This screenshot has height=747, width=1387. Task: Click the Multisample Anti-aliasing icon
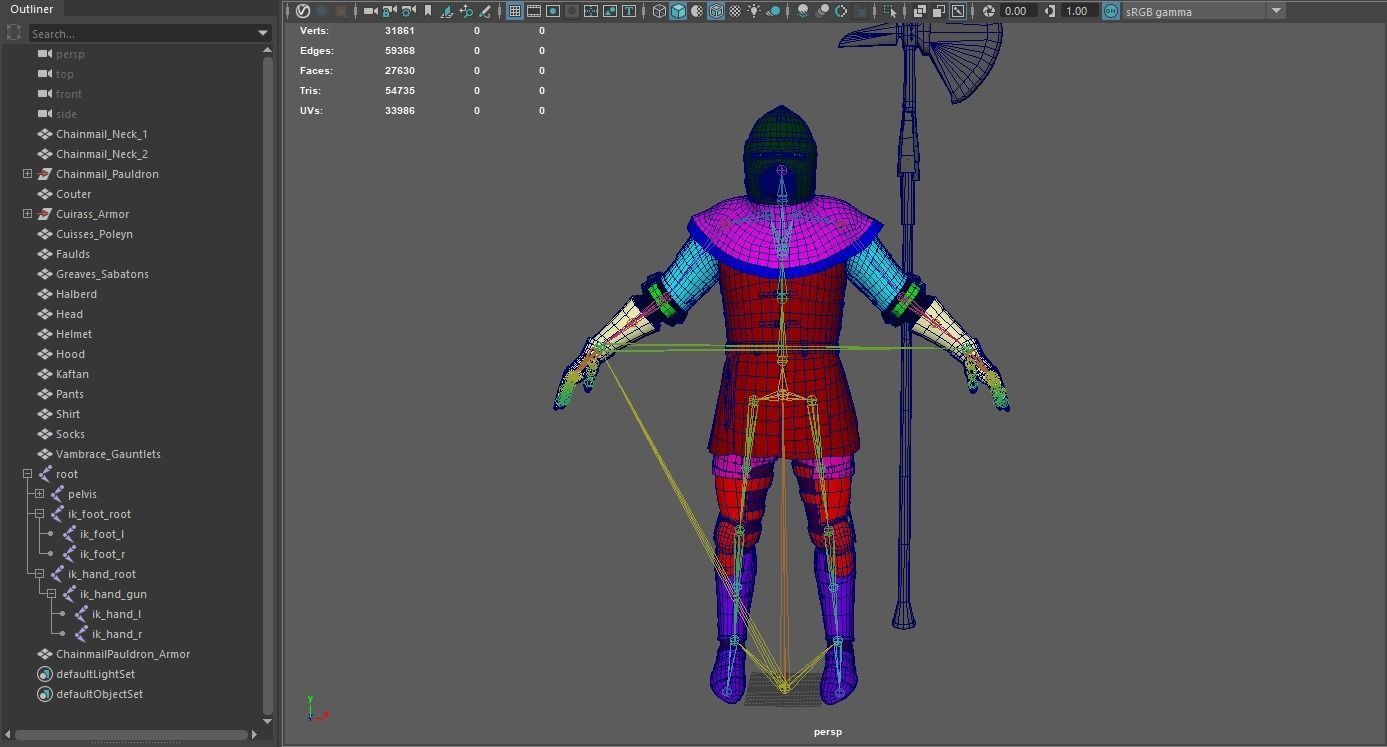click(841, 11)
